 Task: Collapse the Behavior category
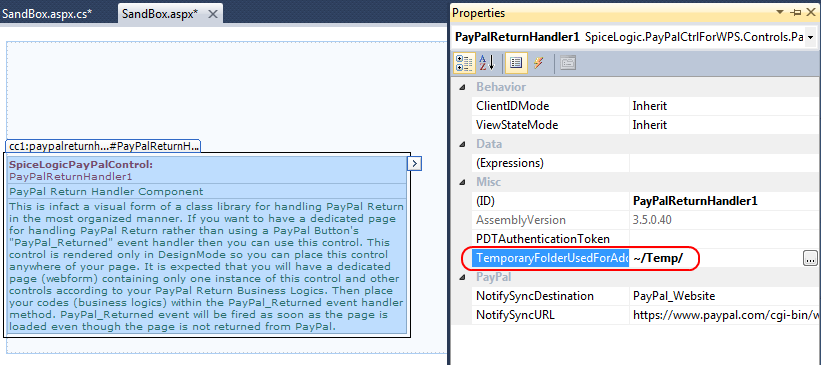coord(462,87)
